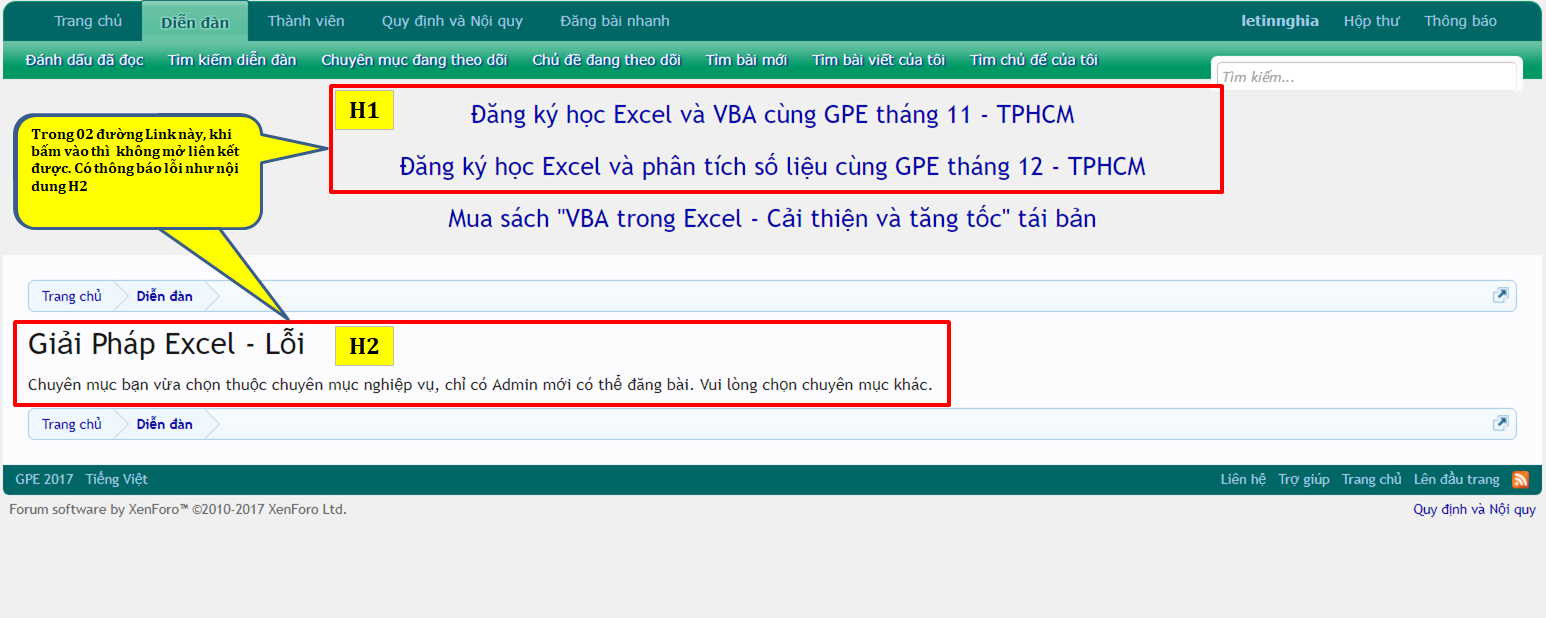
Task: Open Tiếng Việt language chooser
Action: click(x=116, y=480)
